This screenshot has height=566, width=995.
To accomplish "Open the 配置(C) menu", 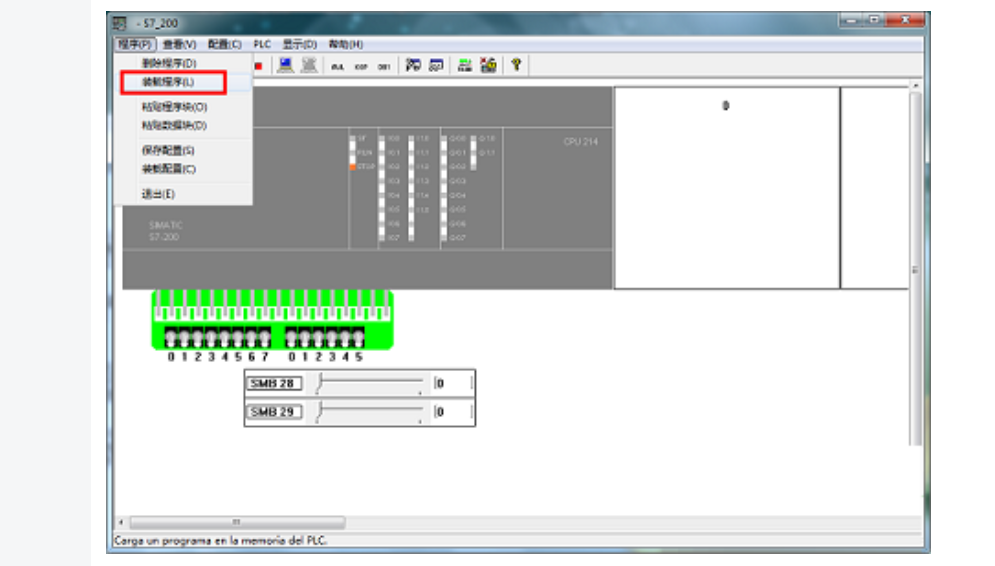I will pyautogui.click(x=225, y=44).
